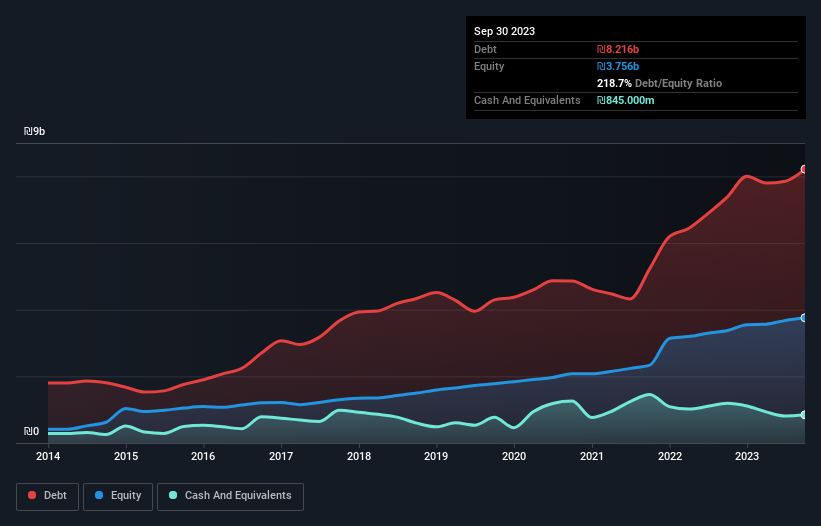The width and height of the screenshot is (821, 526).
Task: Click the blue Equity line endpoint marker
Action: click(804, 318)
